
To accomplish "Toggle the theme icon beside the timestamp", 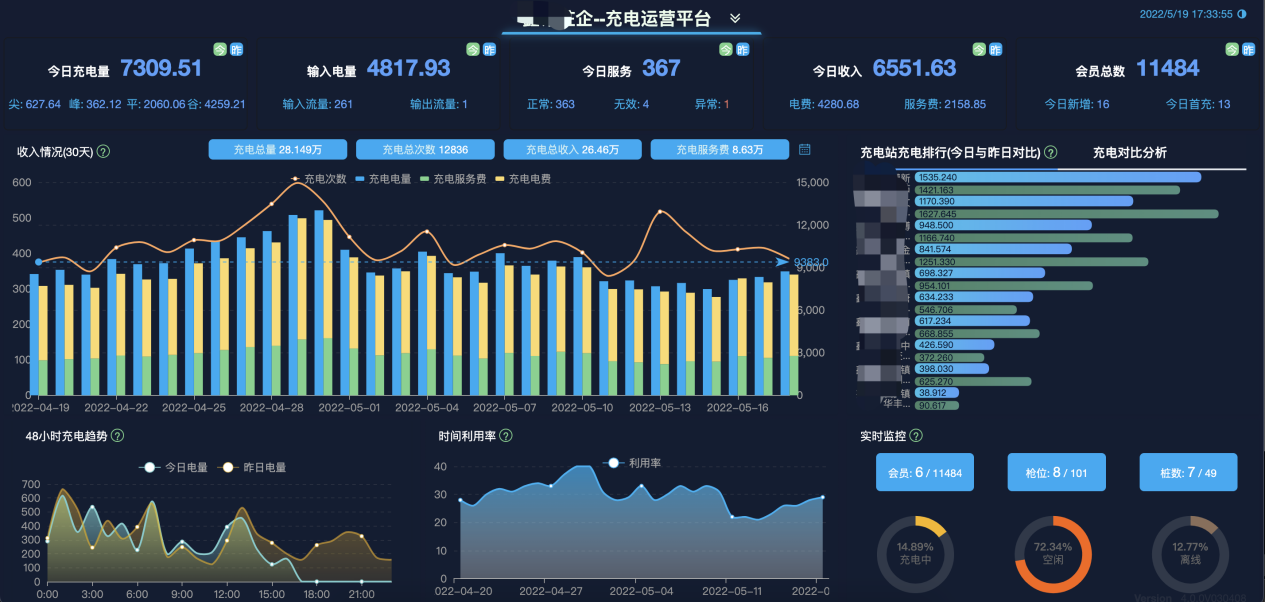I will coord(1242,15).
